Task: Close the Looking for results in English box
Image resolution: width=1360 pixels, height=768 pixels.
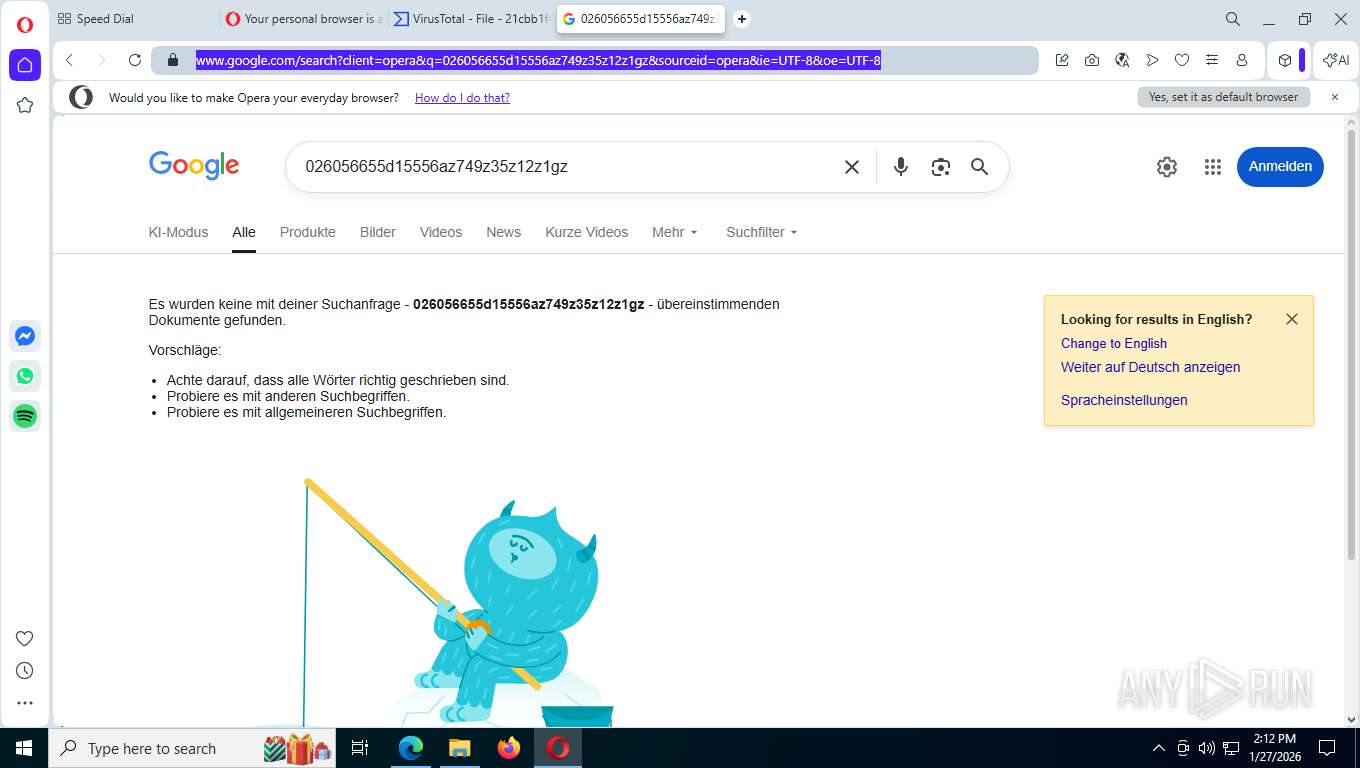Action: click(1292, 319)
